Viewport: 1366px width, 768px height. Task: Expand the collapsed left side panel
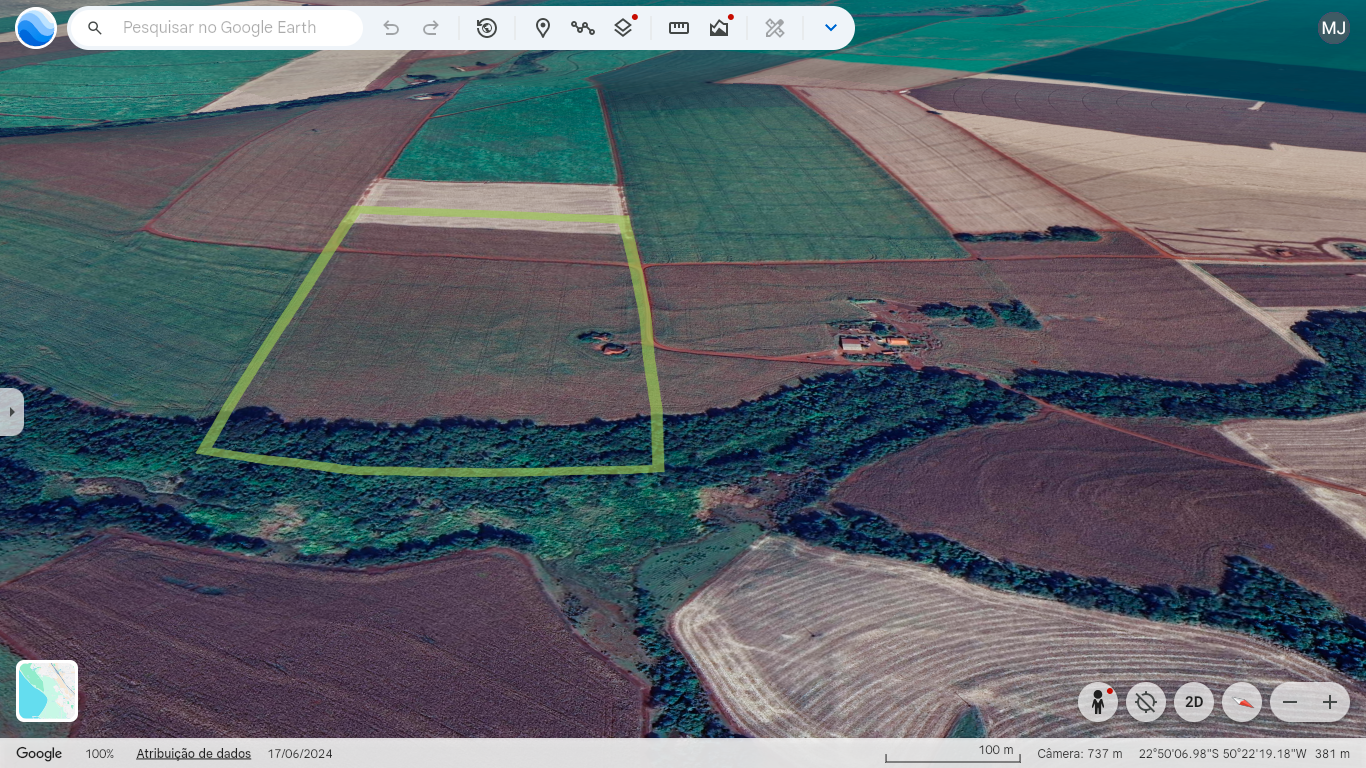(x=10, y=412)
